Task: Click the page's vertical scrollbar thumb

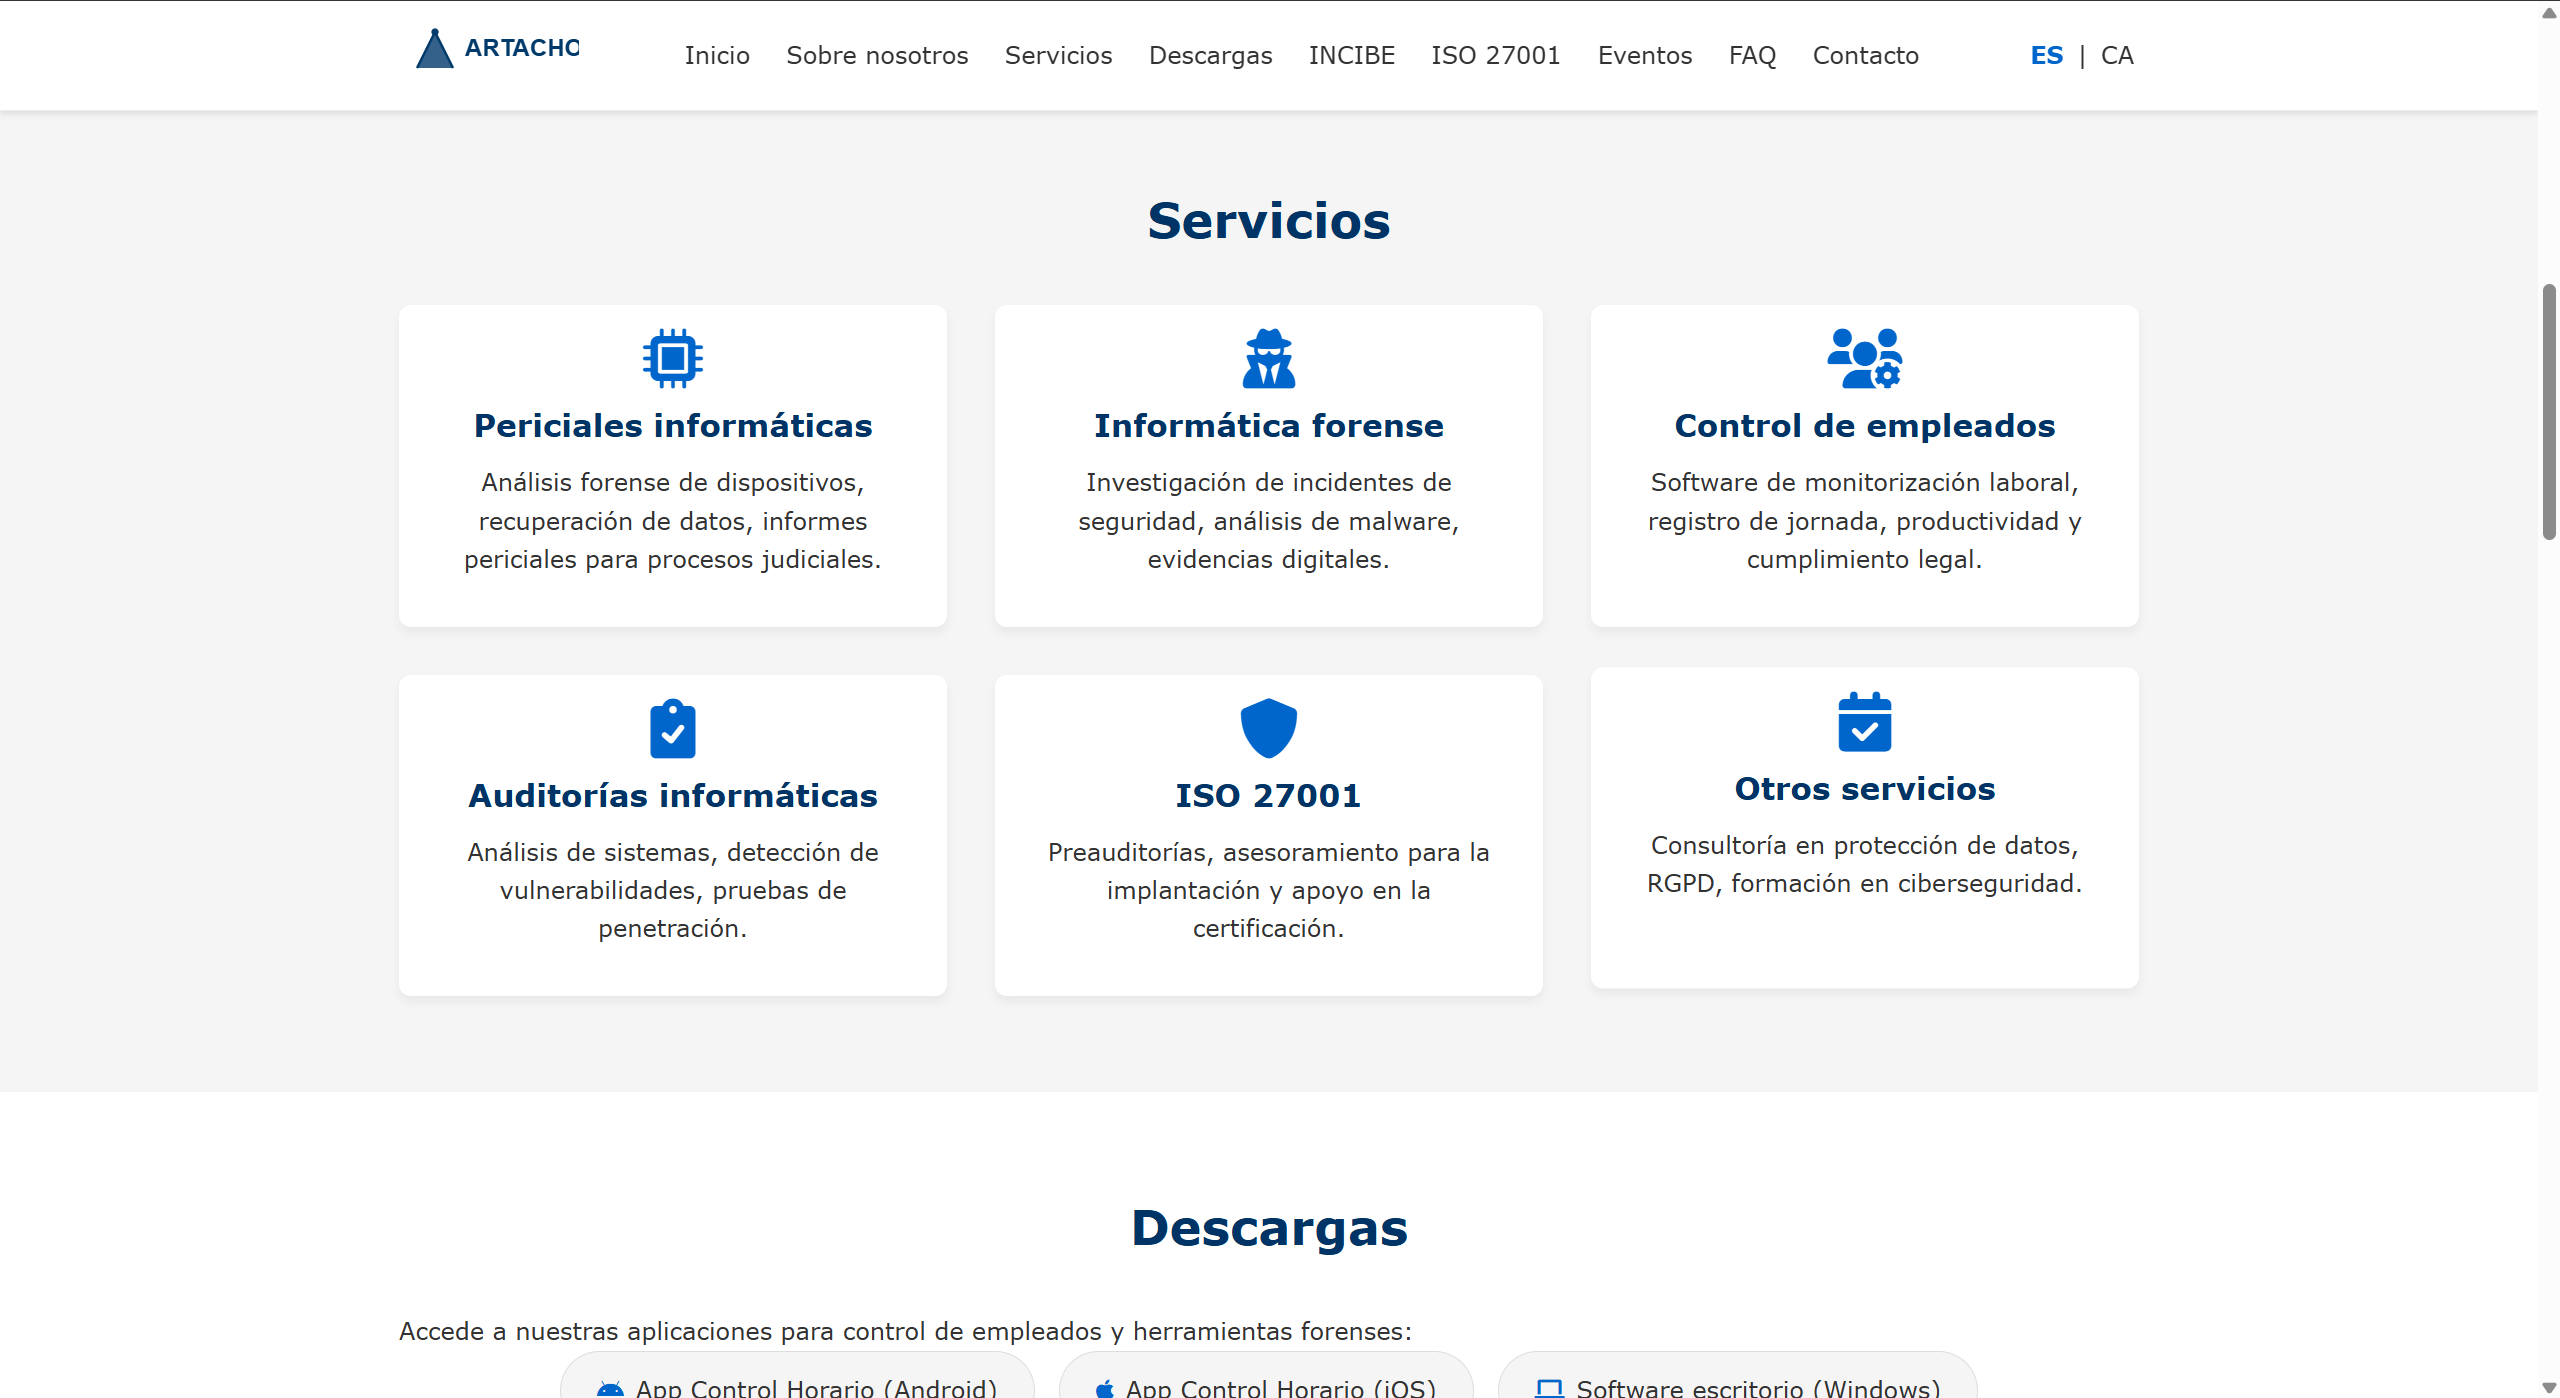Action: (2549, 412)
